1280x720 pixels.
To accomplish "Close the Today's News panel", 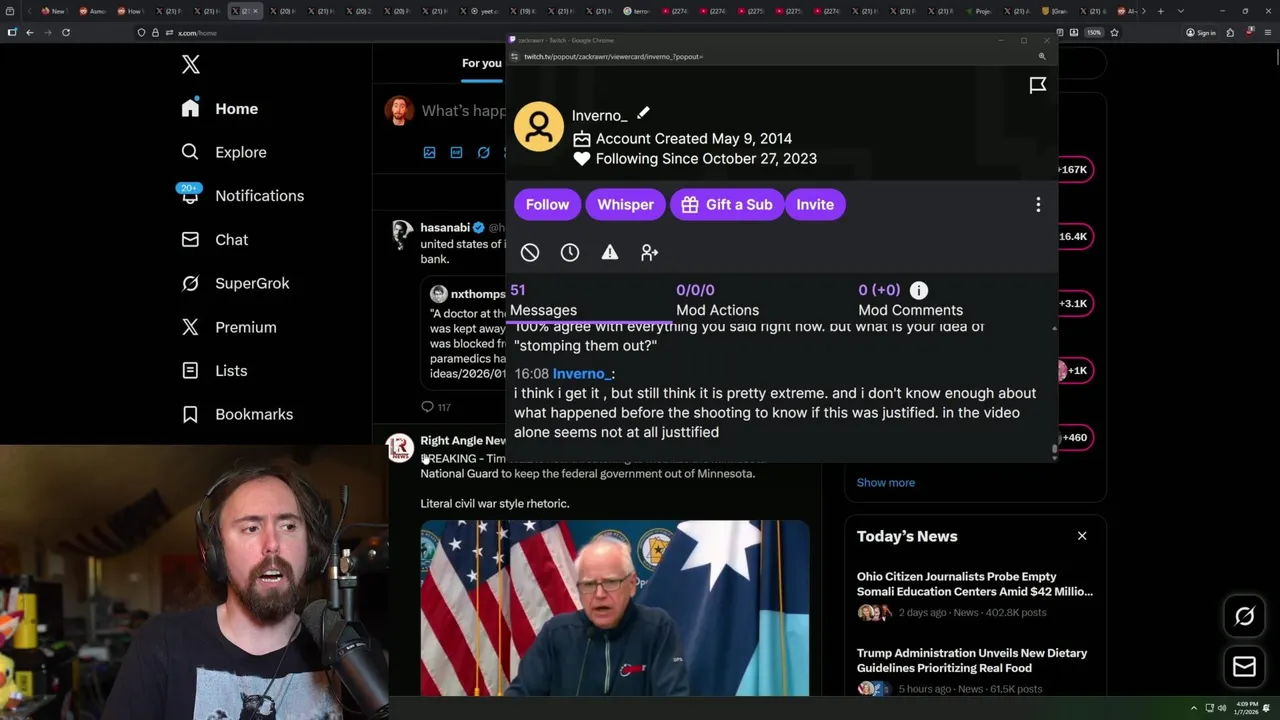I will 1082,536.
